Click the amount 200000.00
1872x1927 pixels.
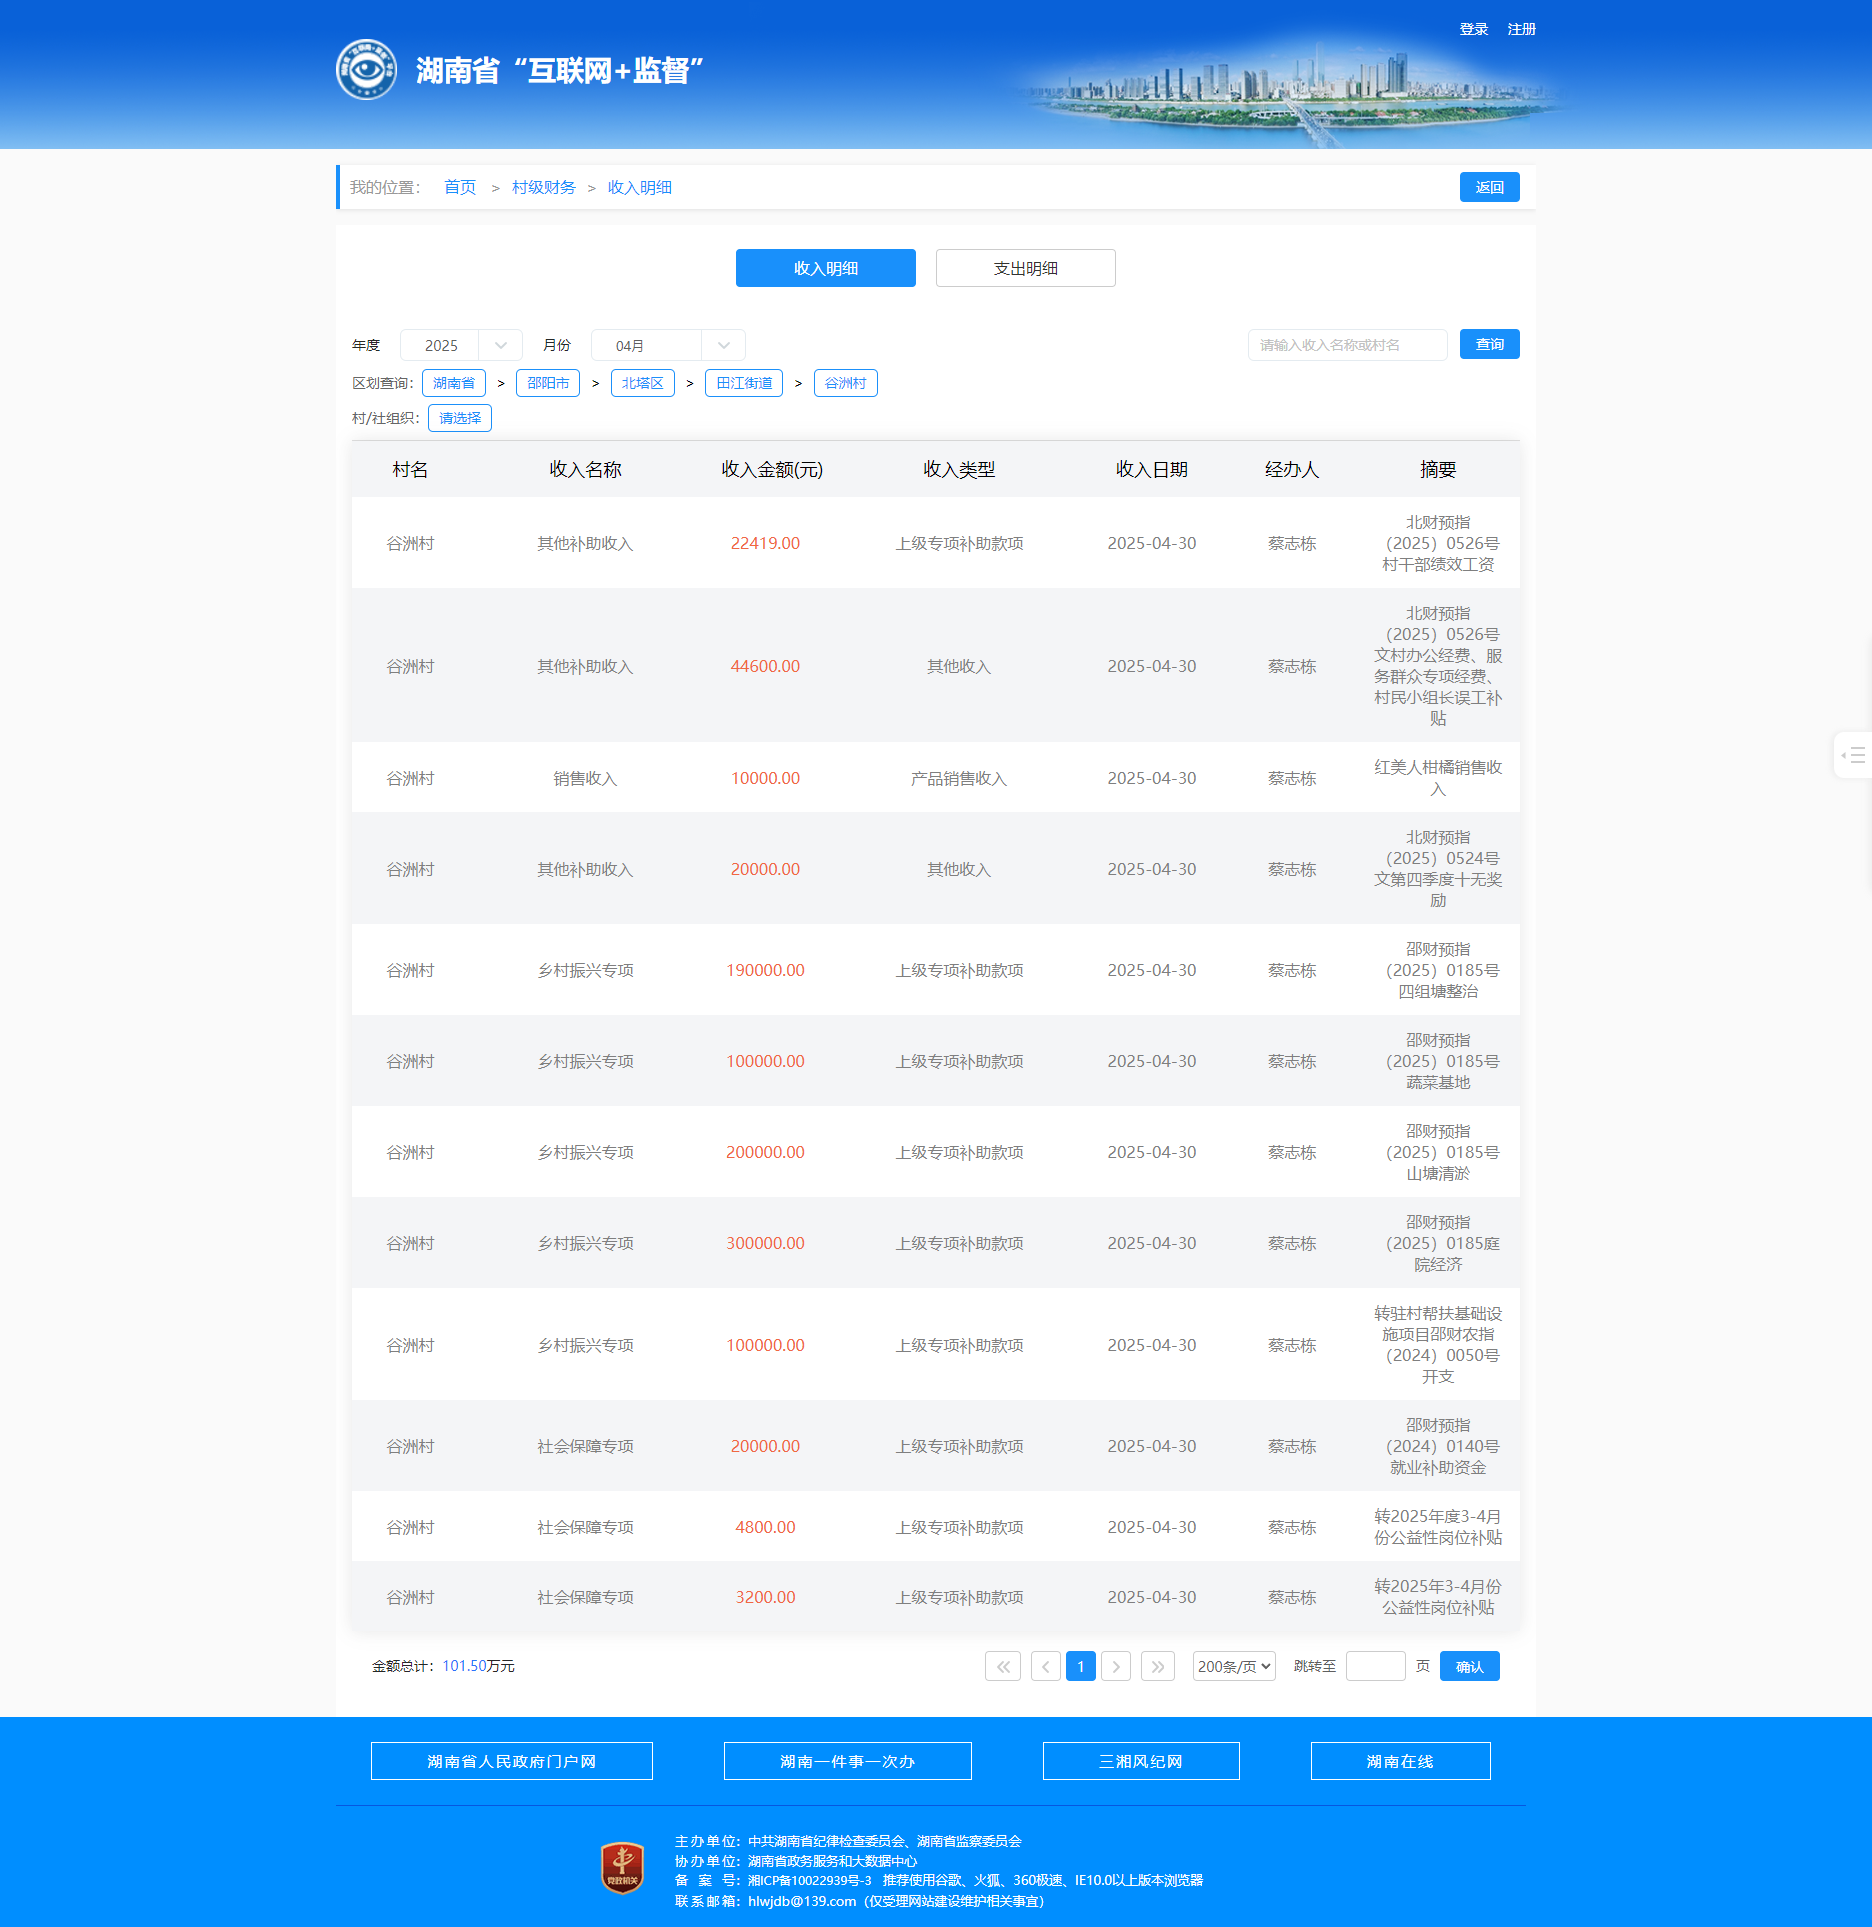pos(765,1152)
